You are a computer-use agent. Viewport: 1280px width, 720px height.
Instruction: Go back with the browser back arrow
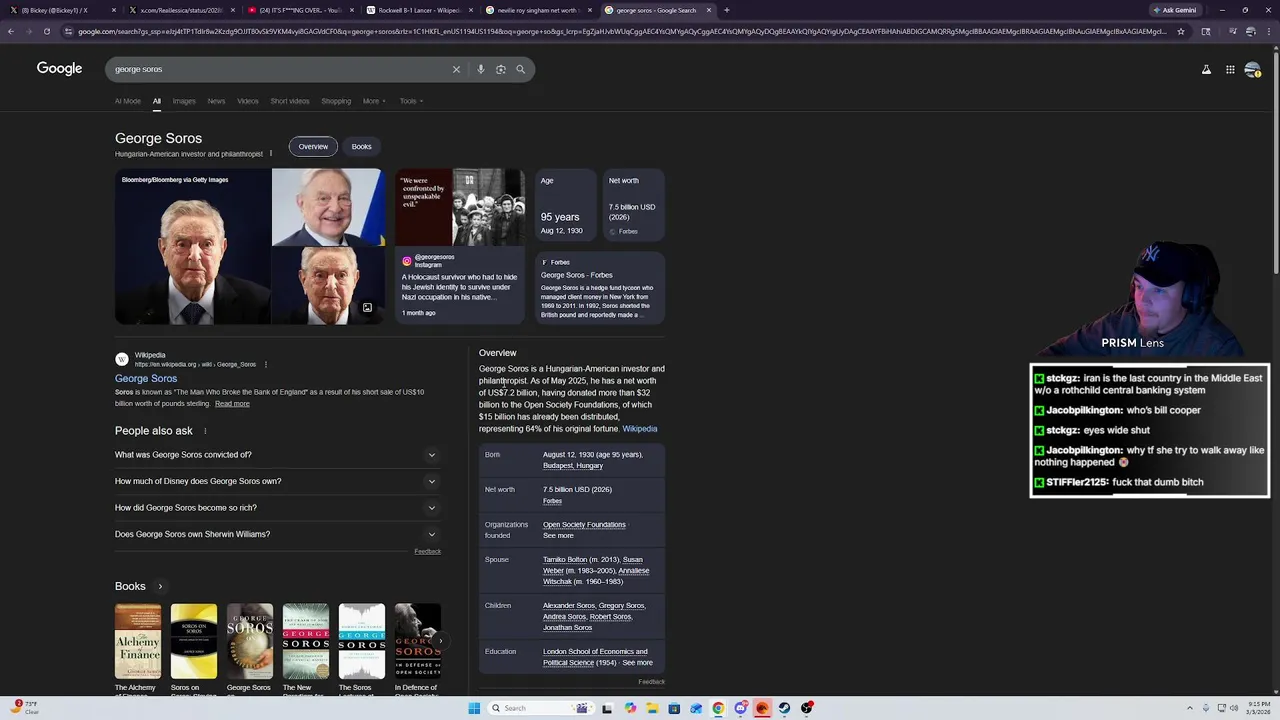click(11, 31)
